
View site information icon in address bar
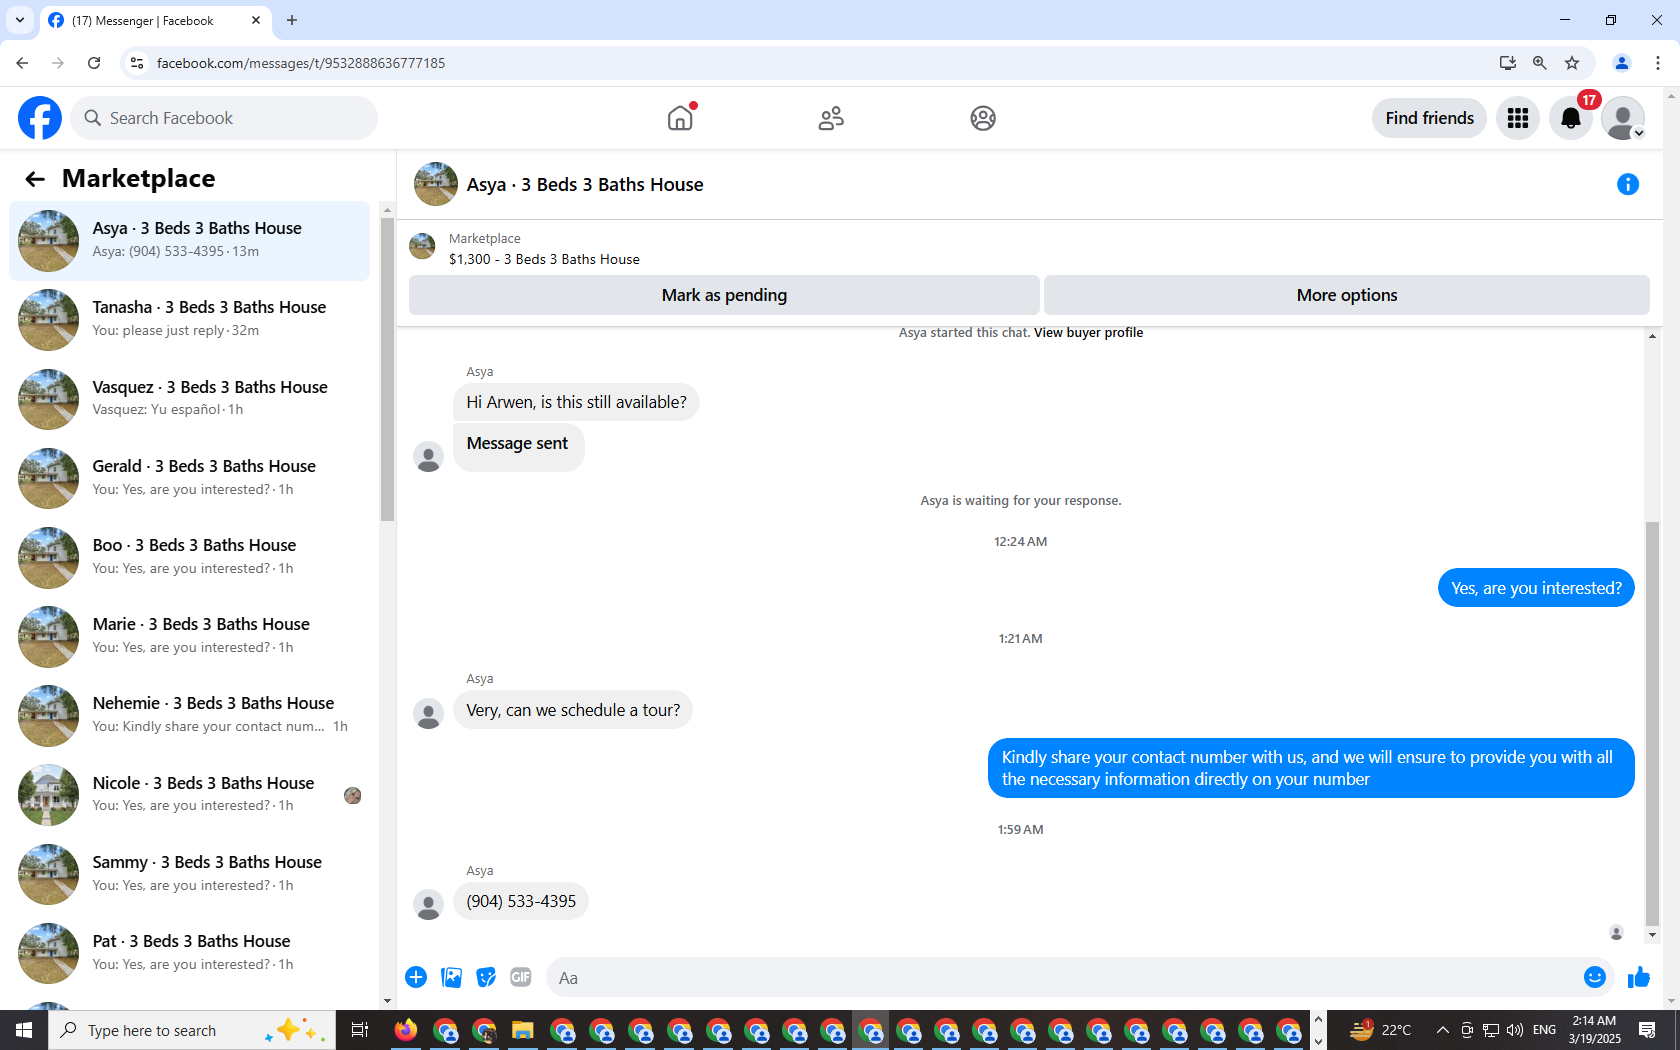tap(137, 63)
